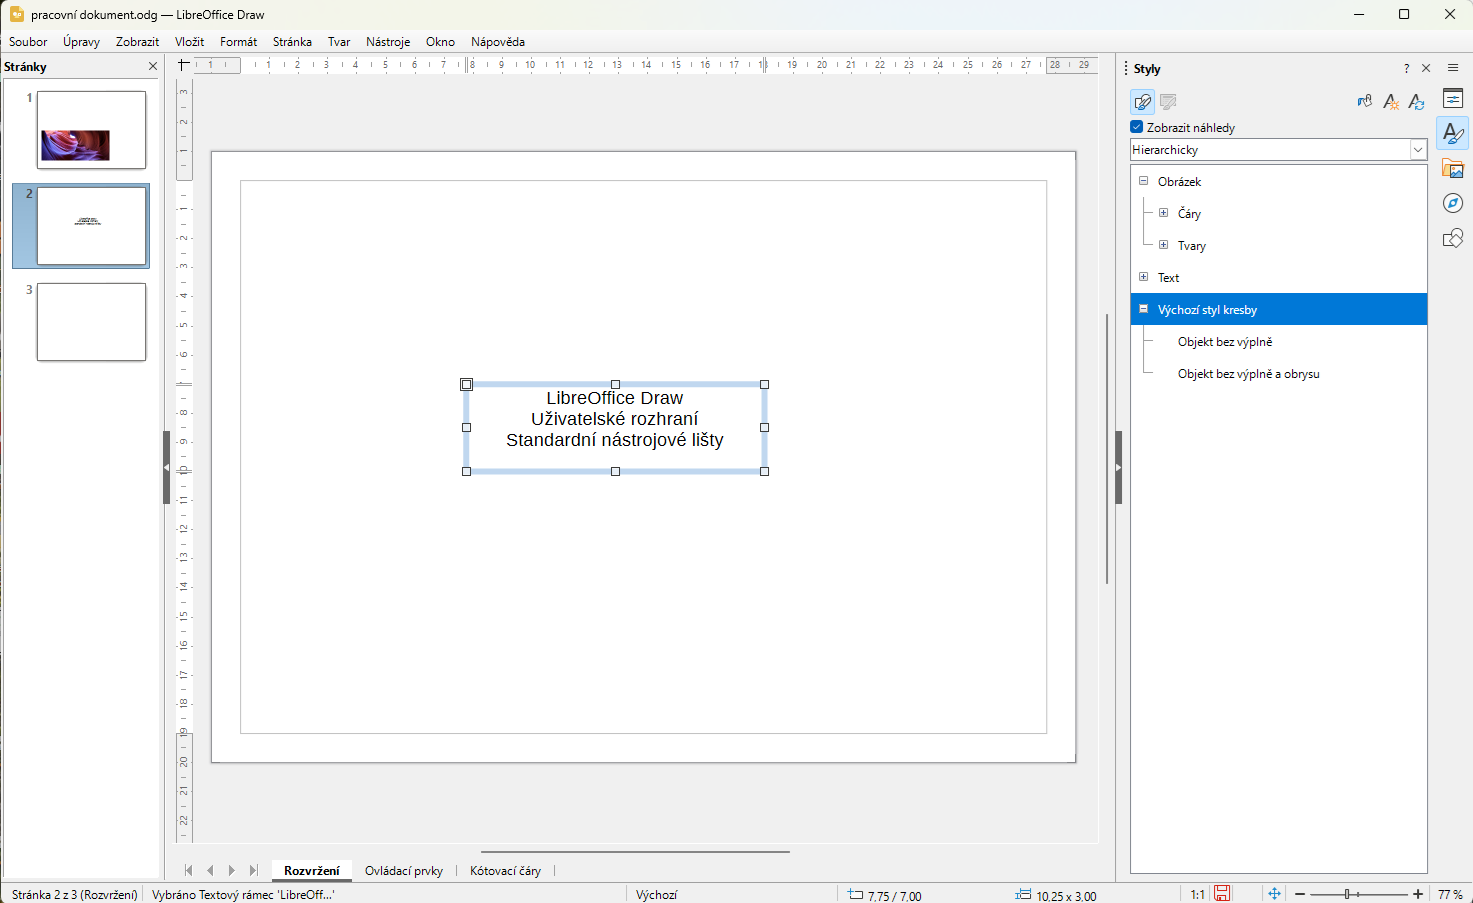The height and width of the screenshot is (903, 1473).
Task: Select the Obrázek style
Action: (1179, 182)
